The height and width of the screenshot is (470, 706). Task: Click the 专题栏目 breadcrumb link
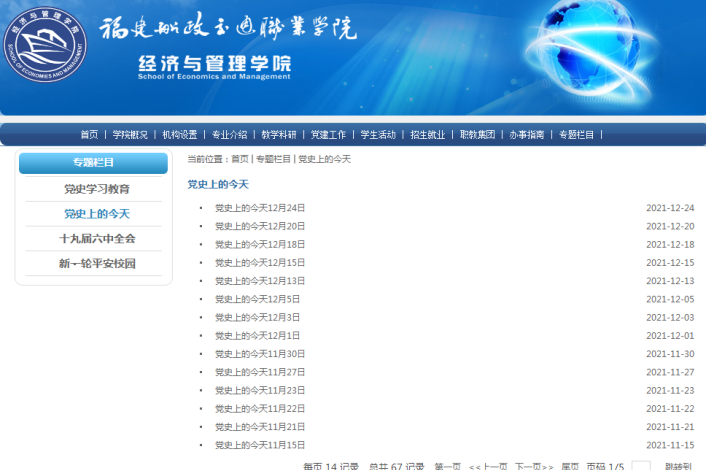pyautogui.click(x=273, y=160)
